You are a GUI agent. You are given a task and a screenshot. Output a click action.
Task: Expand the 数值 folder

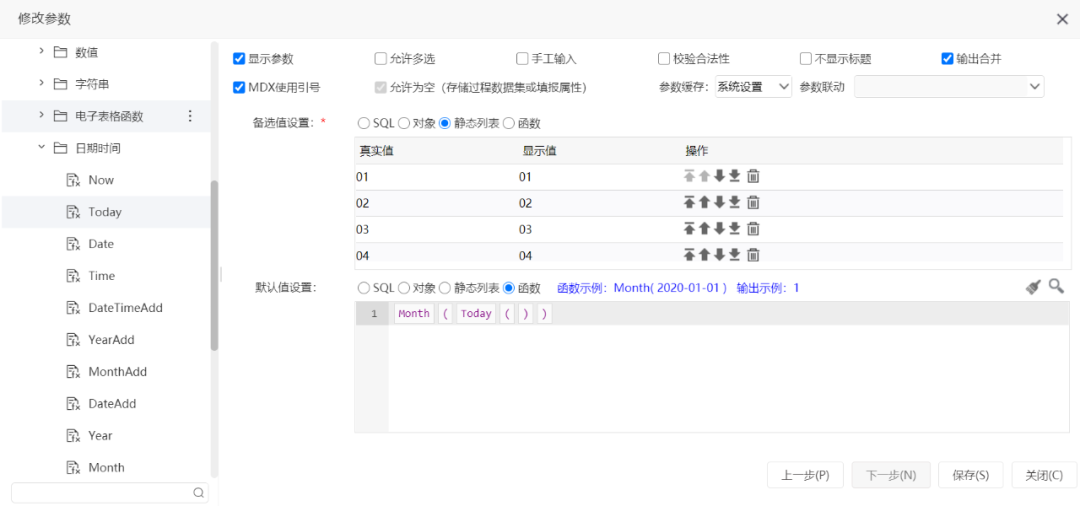pyautogui.click(x=41, y=51)
